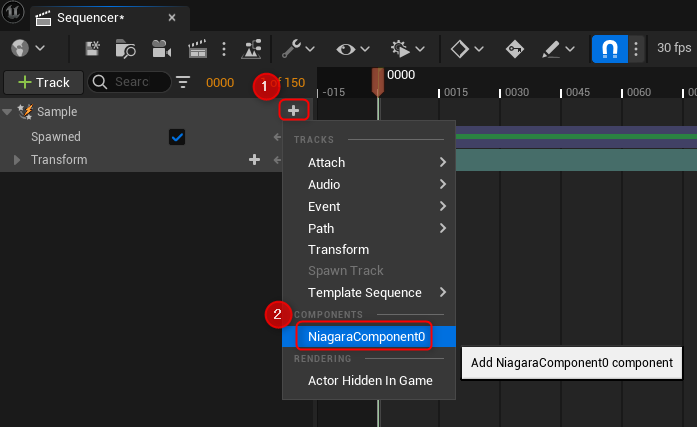Toggle the Spawned checkbox
The width and height of the screenshot is (697, 427).
click(x=177, y=137)
